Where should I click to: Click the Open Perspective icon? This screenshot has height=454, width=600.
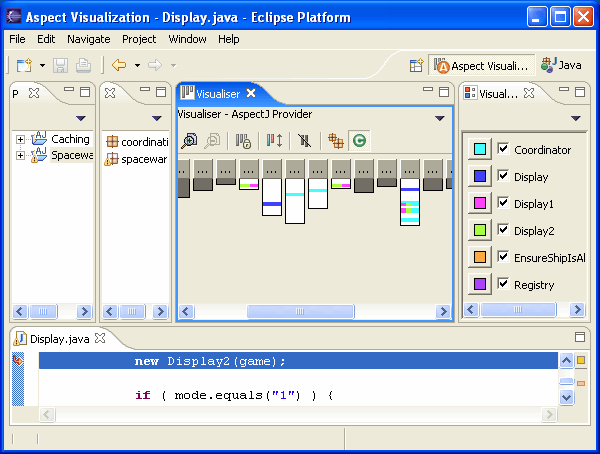click(x=416, y=65)
